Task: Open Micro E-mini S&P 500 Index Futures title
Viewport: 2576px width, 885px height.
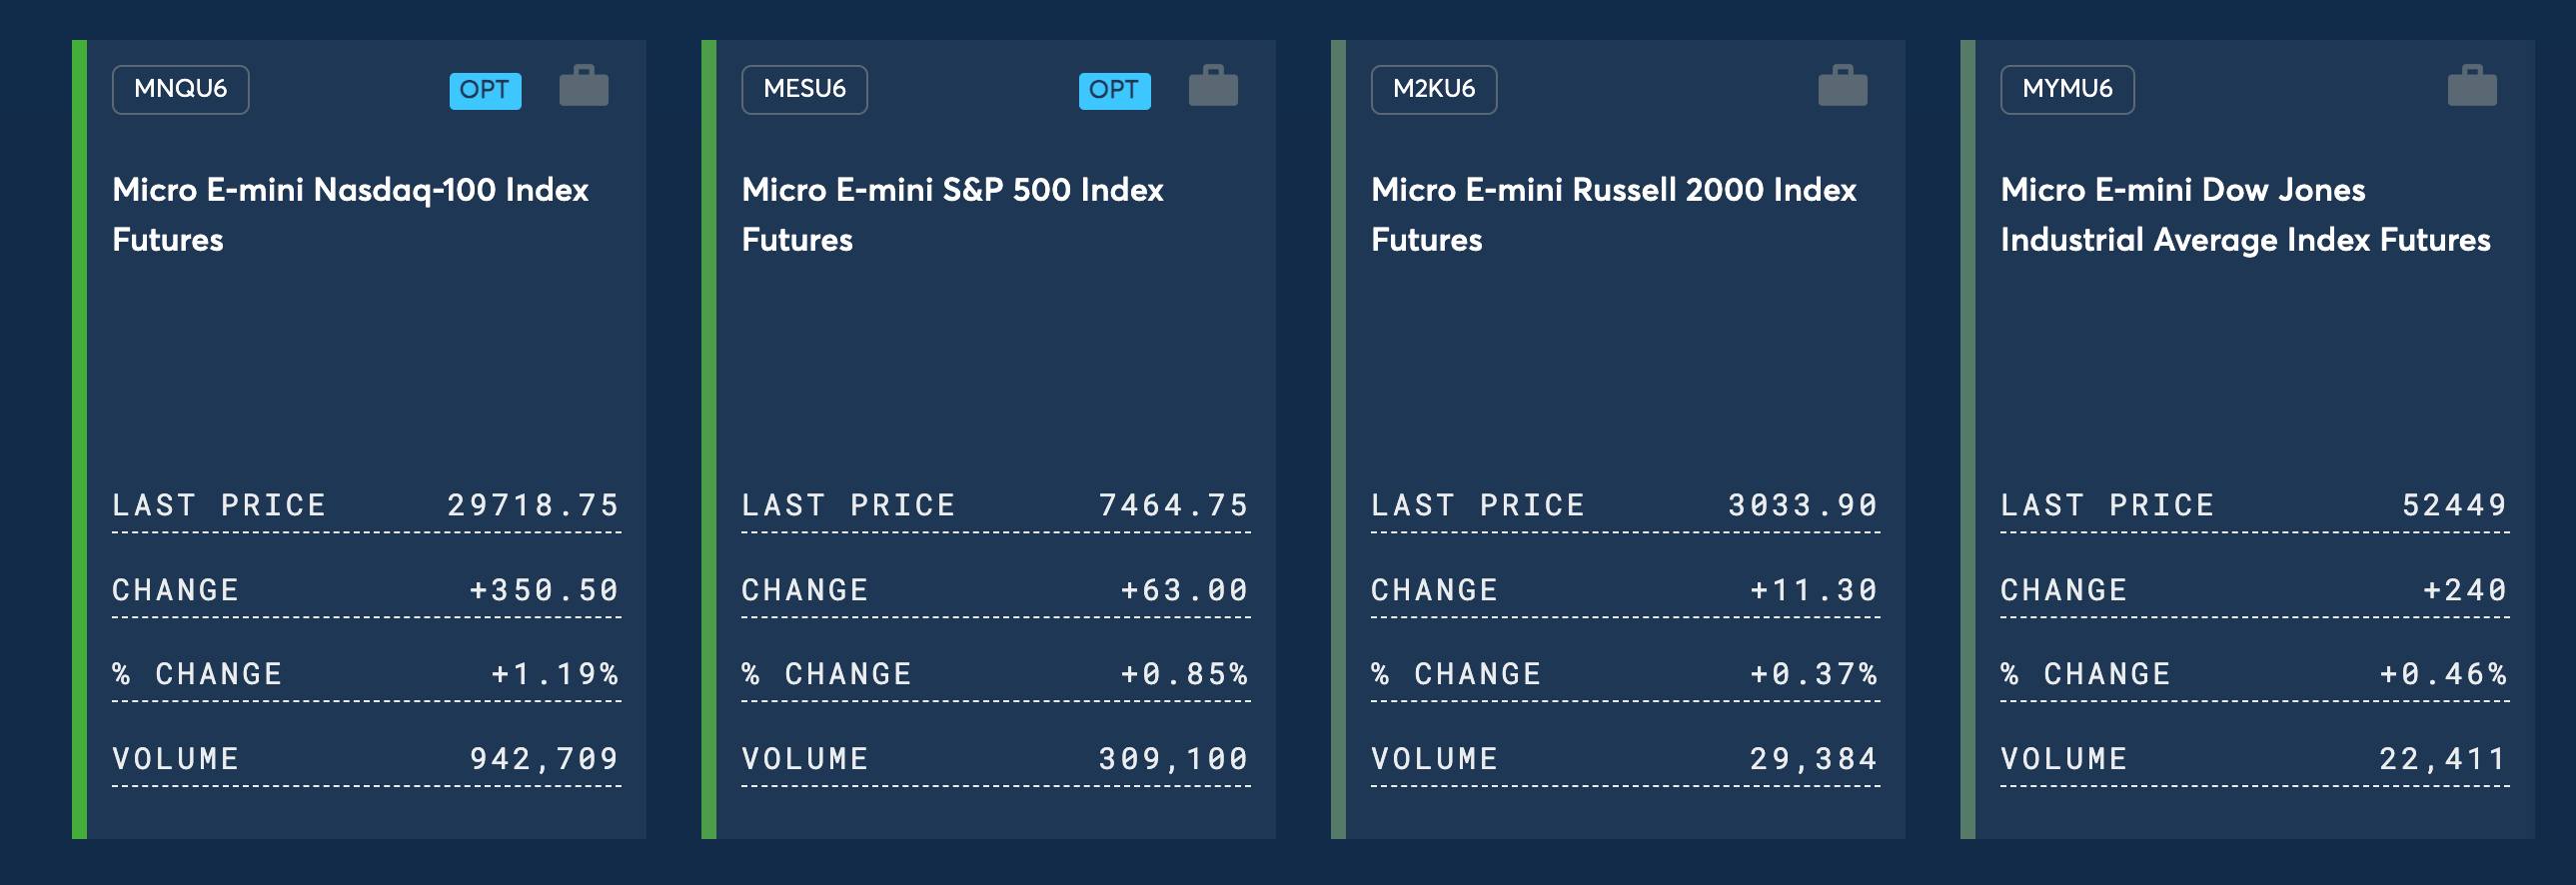Action: [952, 214]
